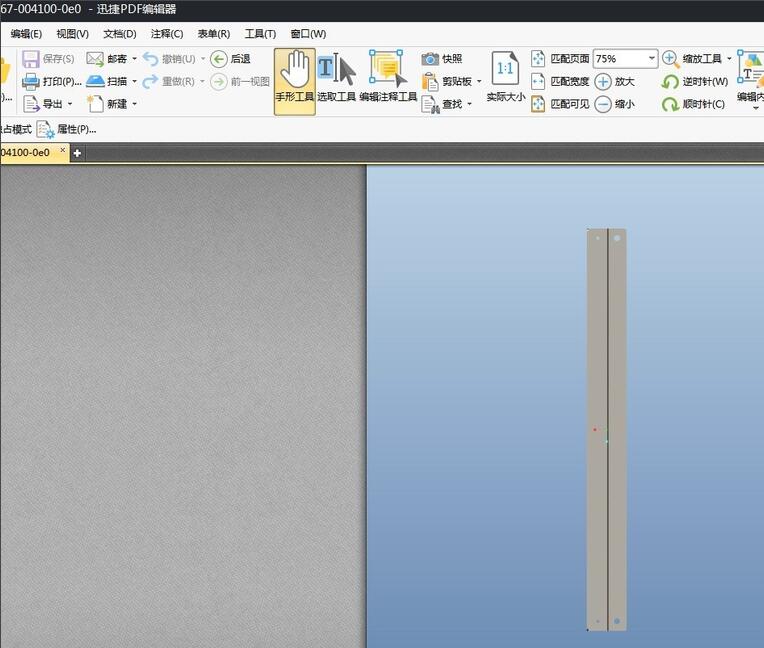Image resolution: width=764 pixels, height=648 pixels.
Task: Open the zoom percentage 75% dropdown
Action: 651,59
